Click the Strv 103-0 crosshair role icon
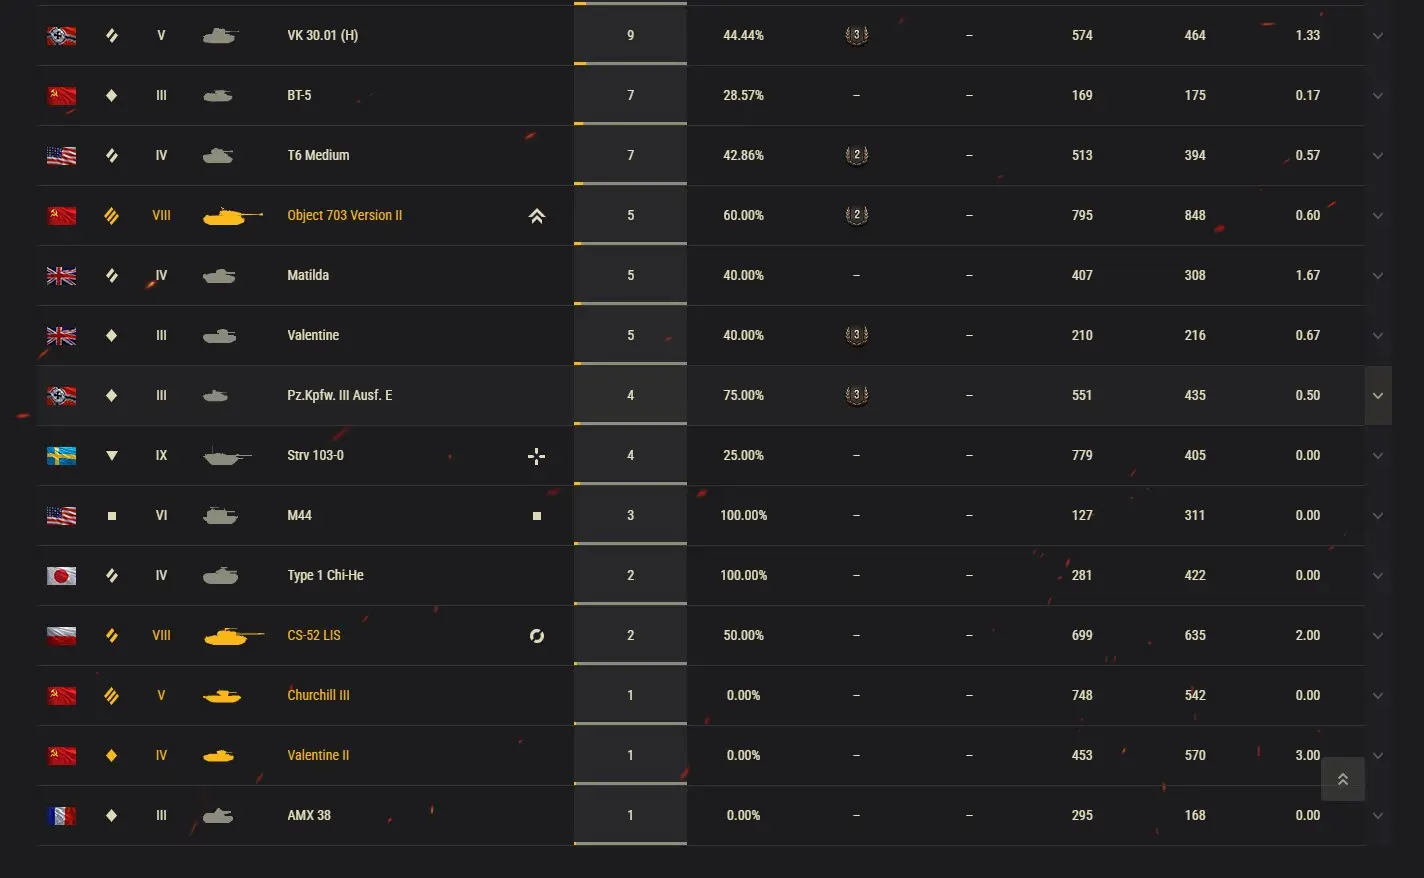Image resolution: width=1424 pixels, height=878 pixels. tap(537, 456)
